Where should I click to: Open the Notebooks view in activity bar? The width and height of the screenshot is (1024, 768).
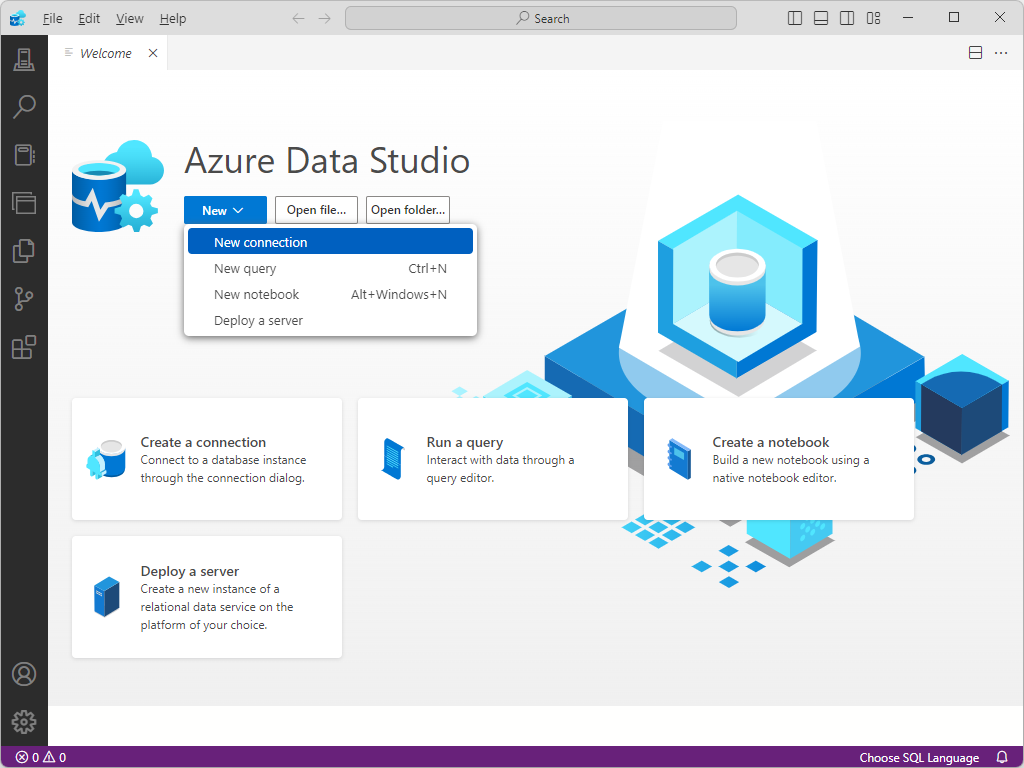[x=24, y=155]
